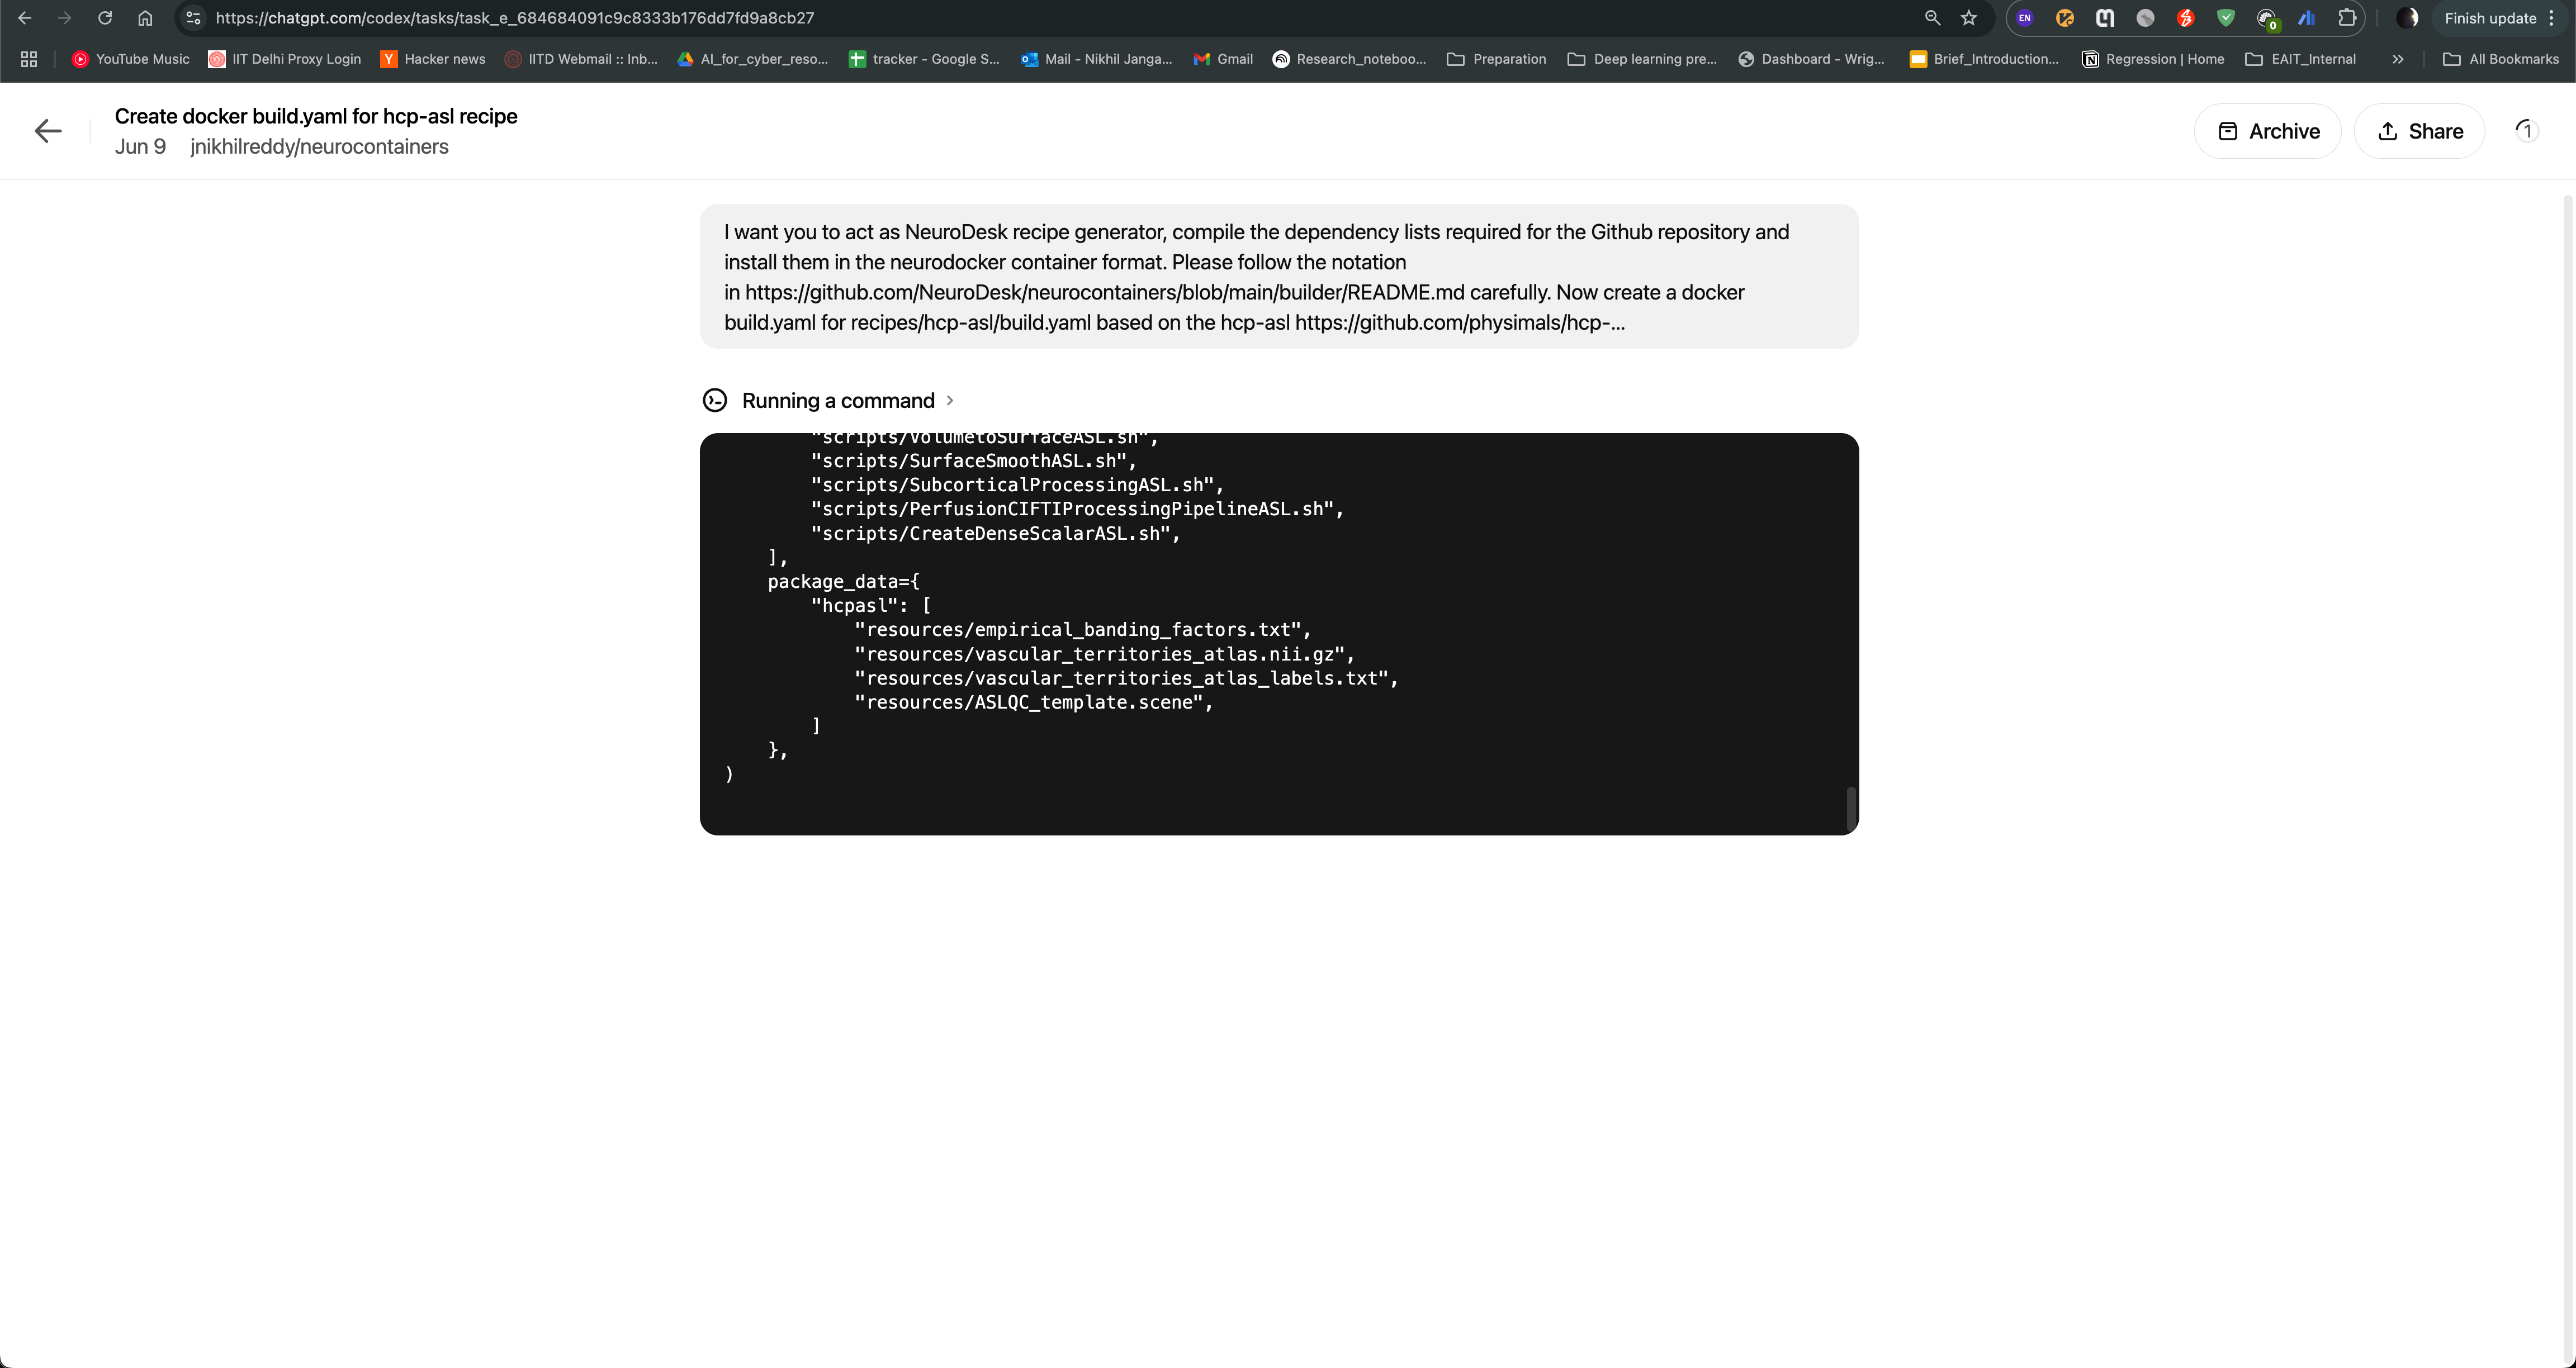Go to browser home page icon
The height and width of the screenshot is (1368, 2576).
click(145, 18)
